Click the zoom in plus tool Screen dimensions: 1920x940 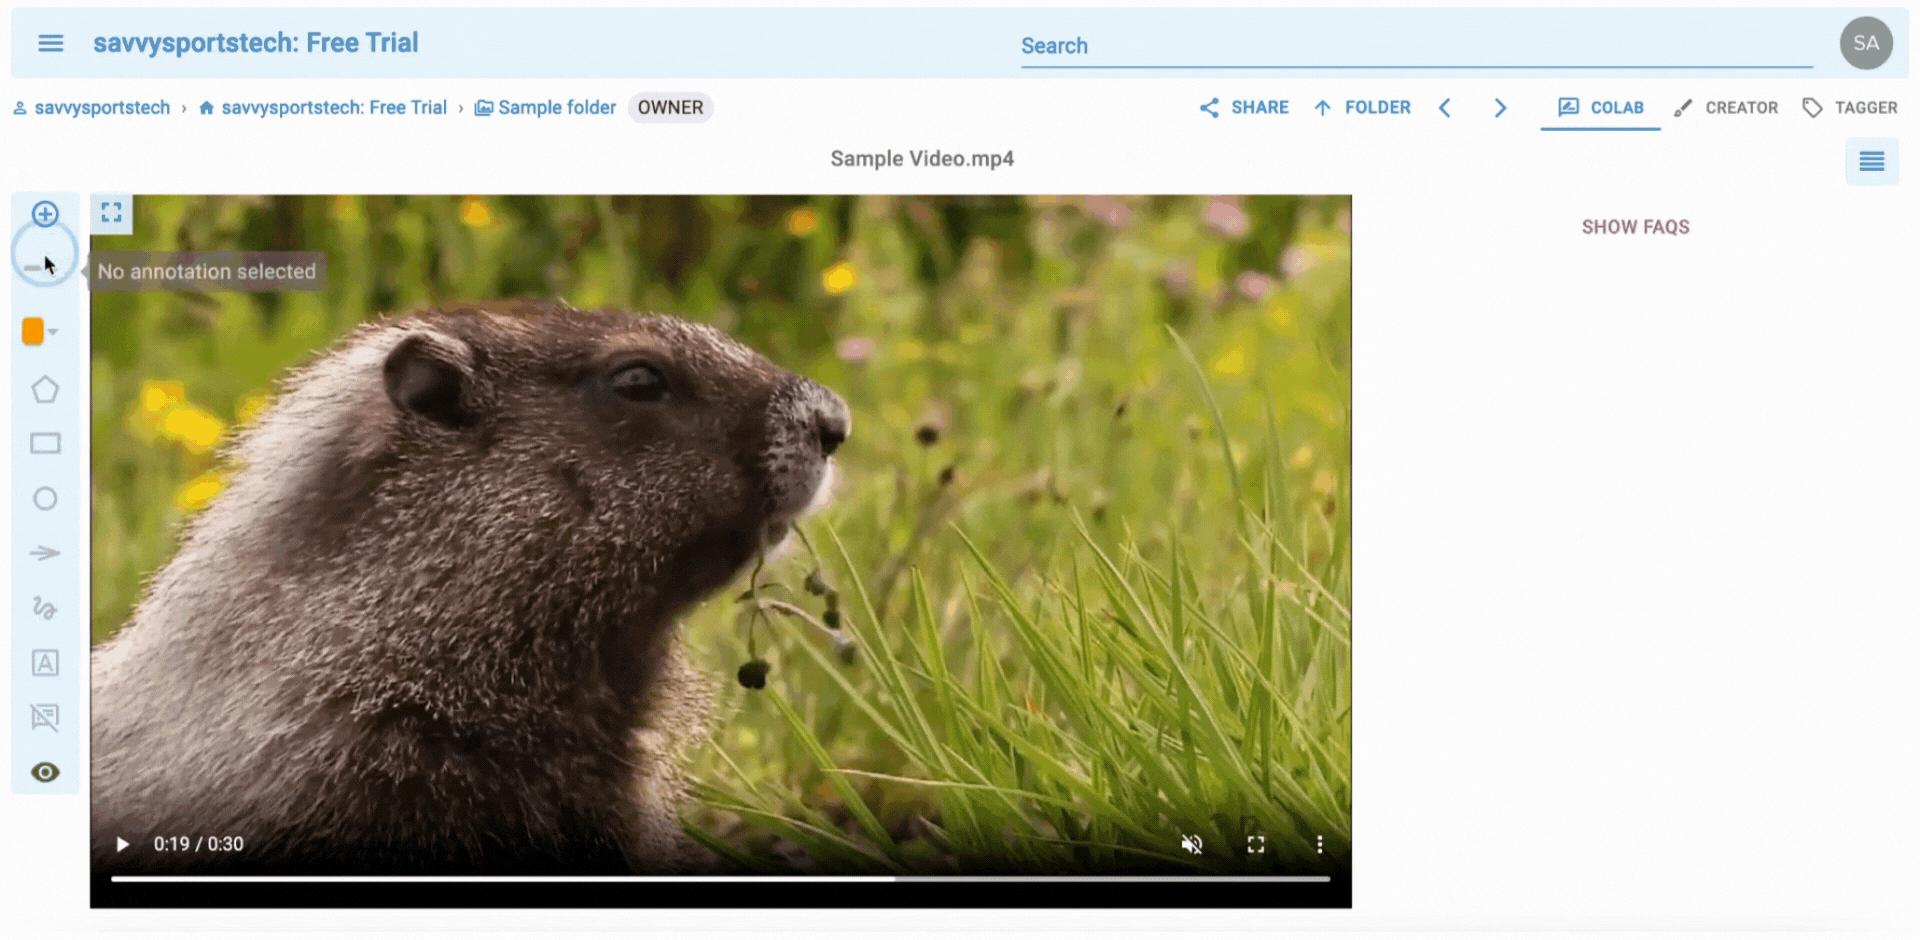[45, 214]
